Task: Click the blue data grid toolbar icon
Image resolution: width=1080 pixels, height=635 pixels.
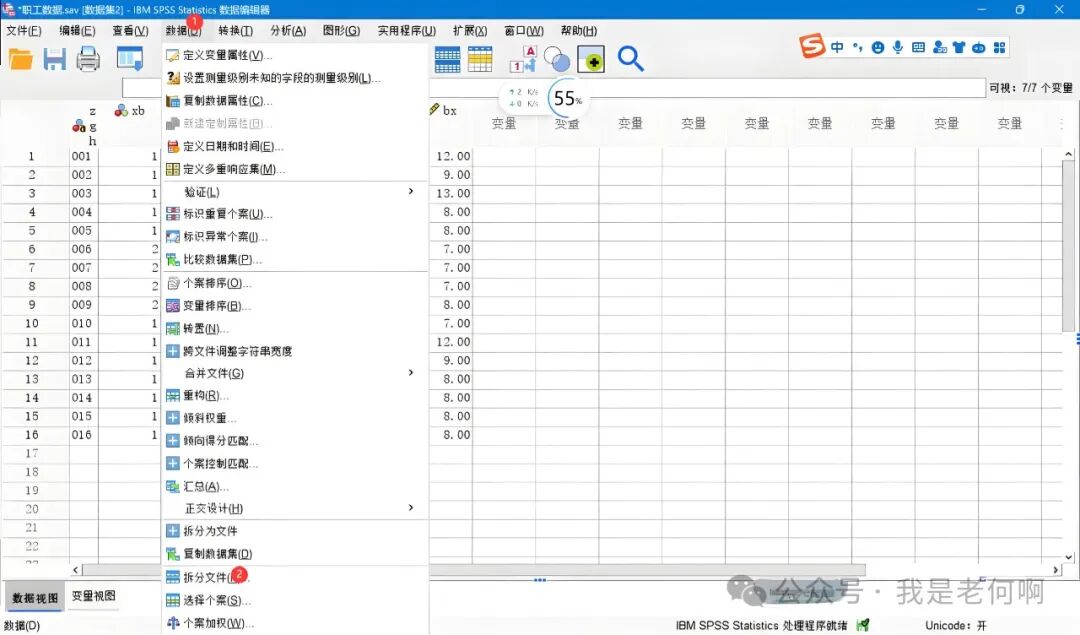Action: click(x=447, y=60)
